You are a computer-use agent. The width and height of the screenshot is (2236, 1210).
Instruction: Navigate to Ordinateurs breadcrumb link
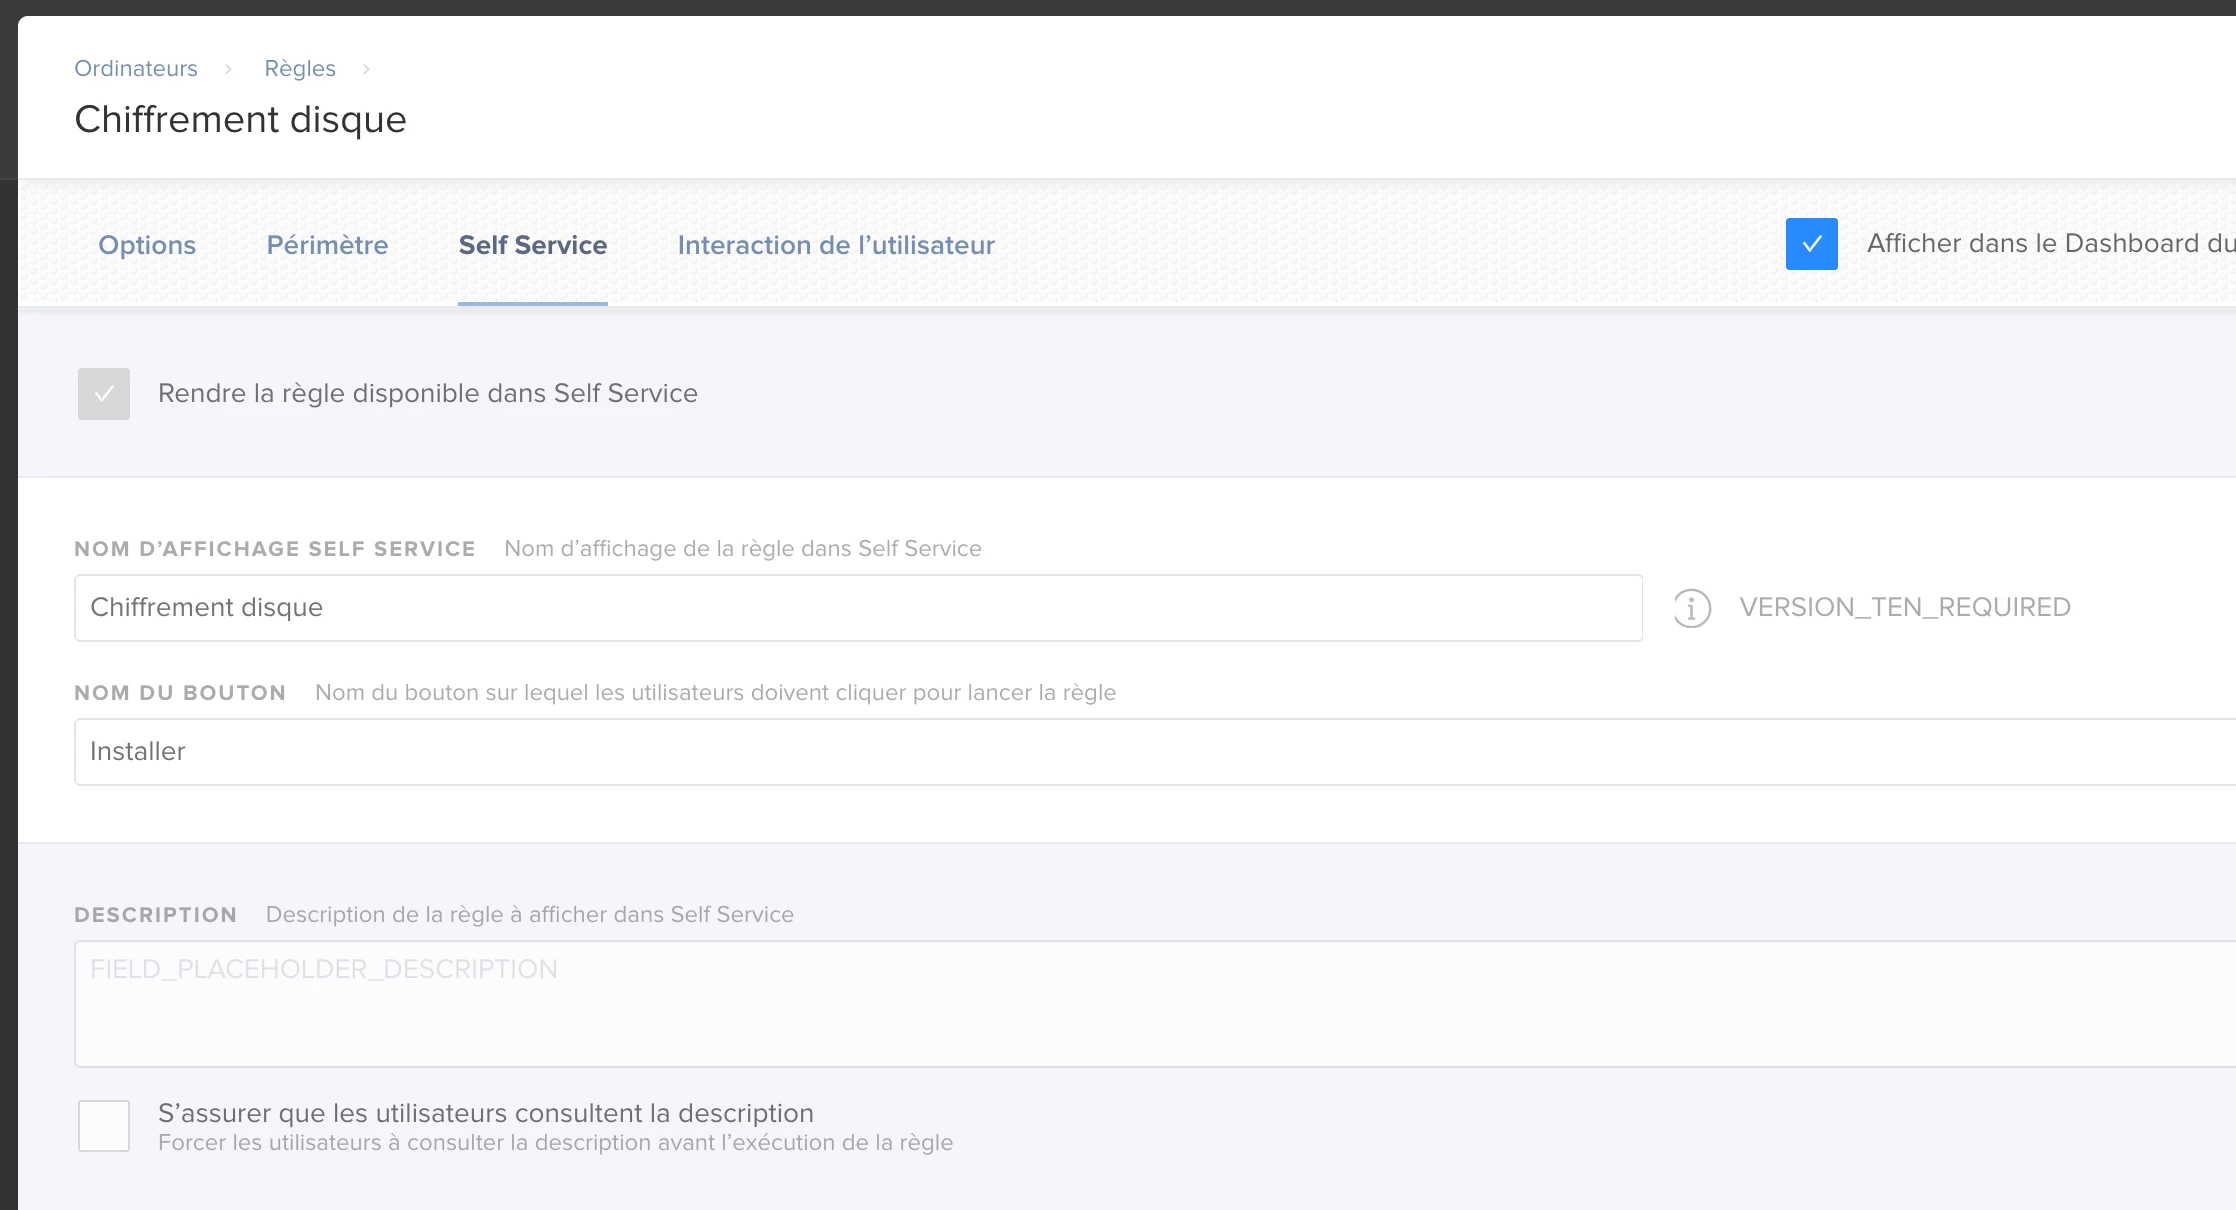coord(136,69)
